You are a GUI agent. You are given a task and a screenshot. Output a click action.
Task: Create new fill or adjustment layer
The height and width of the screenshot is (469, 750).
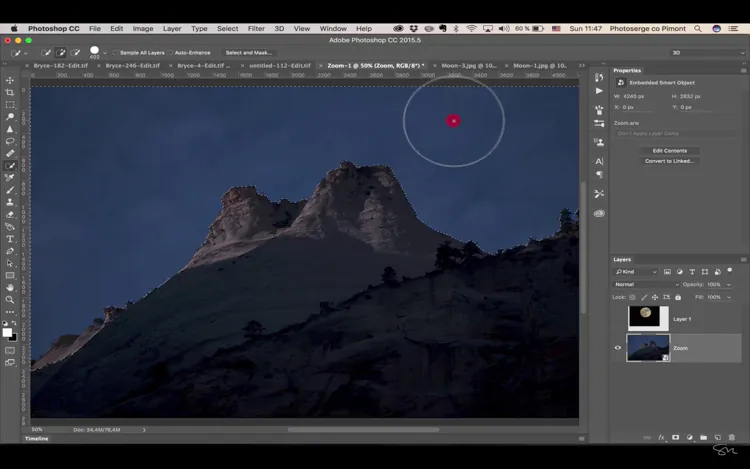point(689,437)
